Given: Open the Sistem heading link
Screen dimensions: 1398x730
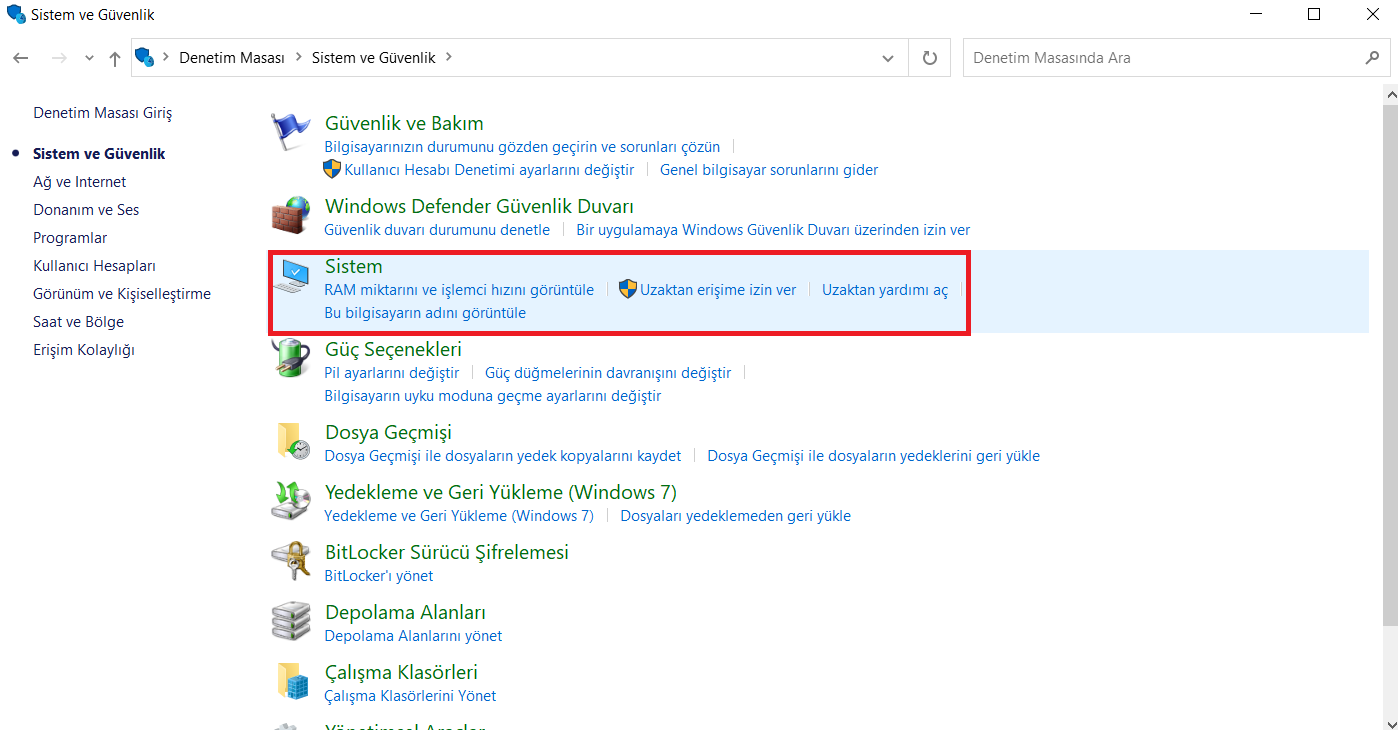Looking at the screenshot, I should (354, 266).
